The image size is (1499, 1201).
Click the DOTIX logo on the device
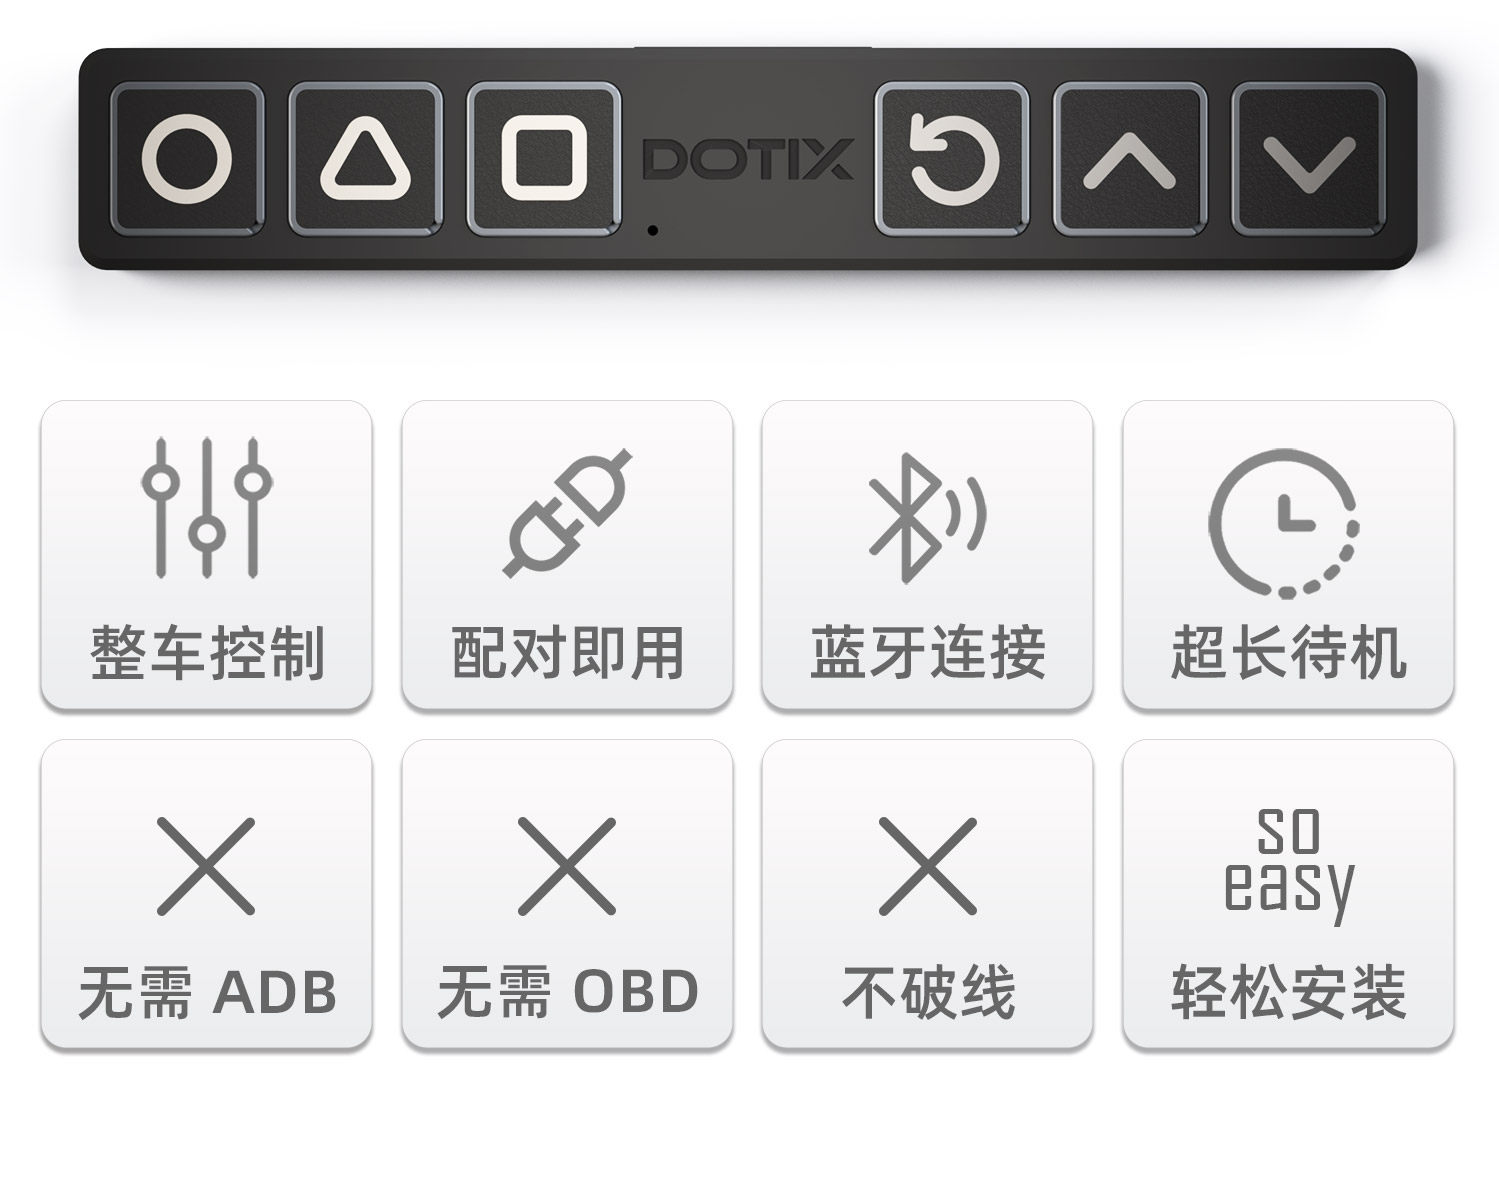(x=748, y=159)
